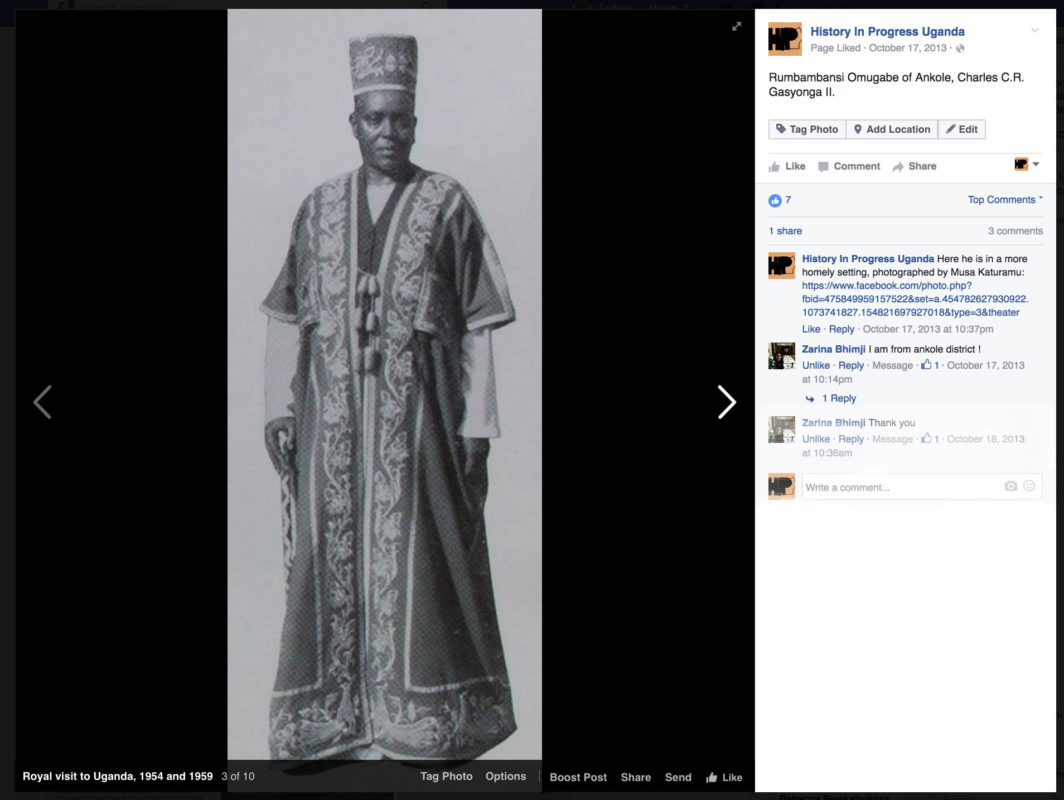The width and height of the screenshot is (1064, 800).
Task: Click the blue thumbs-up reactions icon beside 7
Action: click(775, 200)
